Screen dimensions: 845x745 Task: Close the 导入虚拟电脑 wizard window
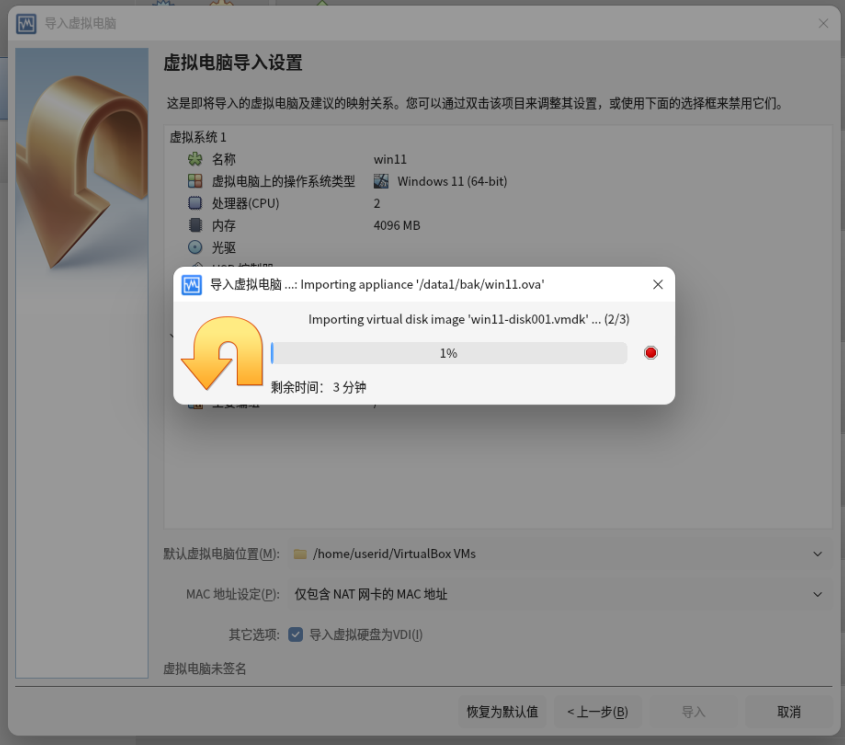823,24
